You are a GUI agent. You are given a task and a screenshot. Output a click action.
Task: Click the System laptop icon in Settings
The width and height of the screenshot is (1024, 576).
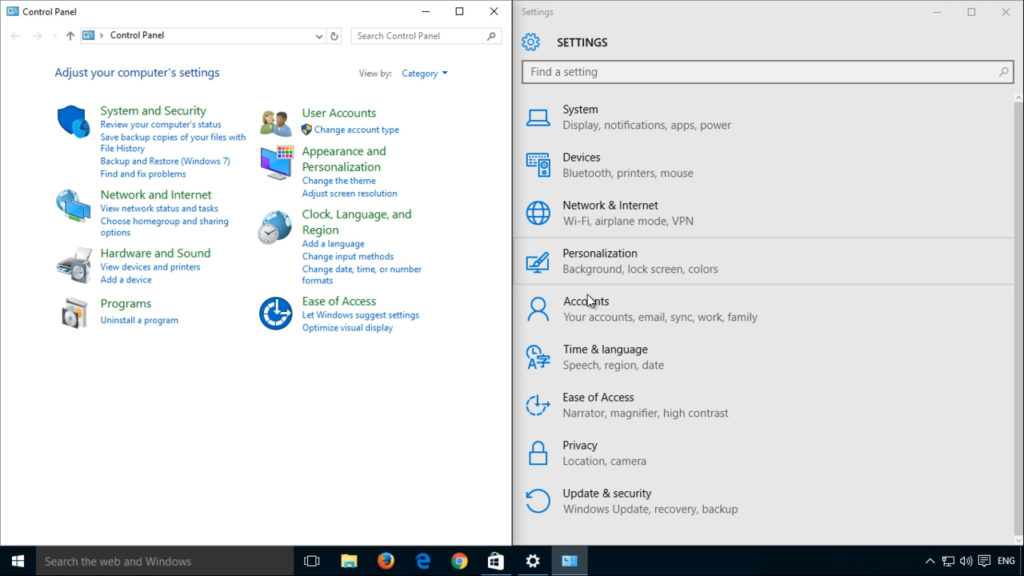coord(538,118)
